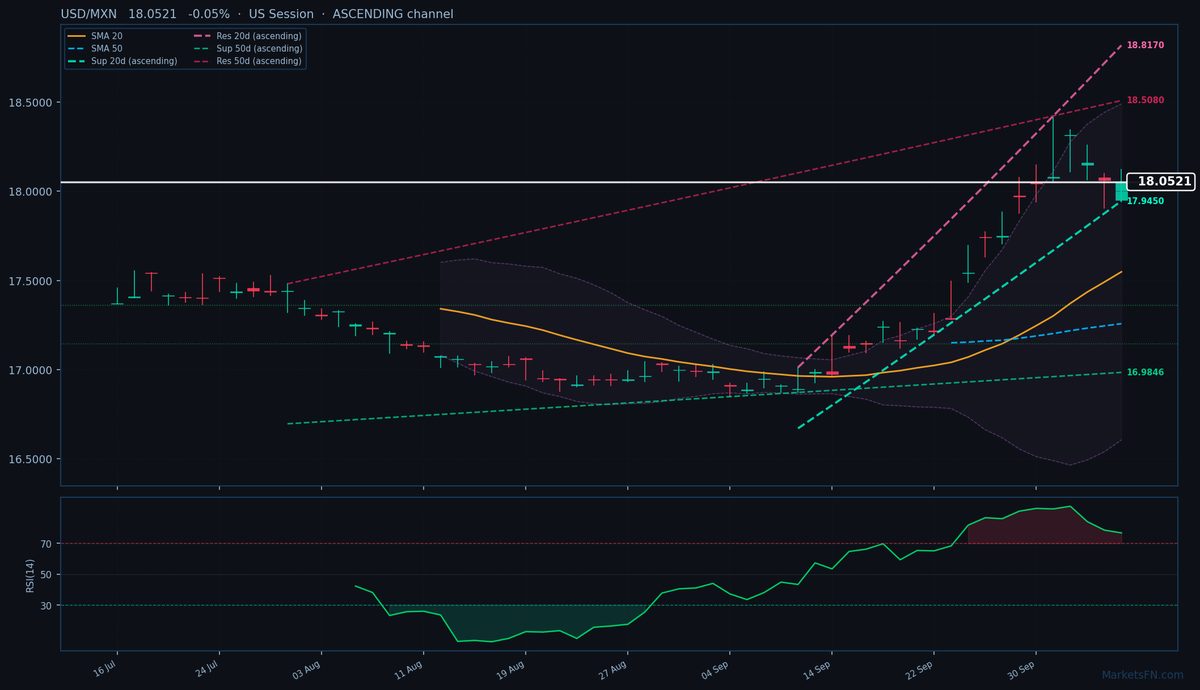Screen dimensions: 1200x690
Task: Click the 17.9450 support level label
Action: 1145,201
